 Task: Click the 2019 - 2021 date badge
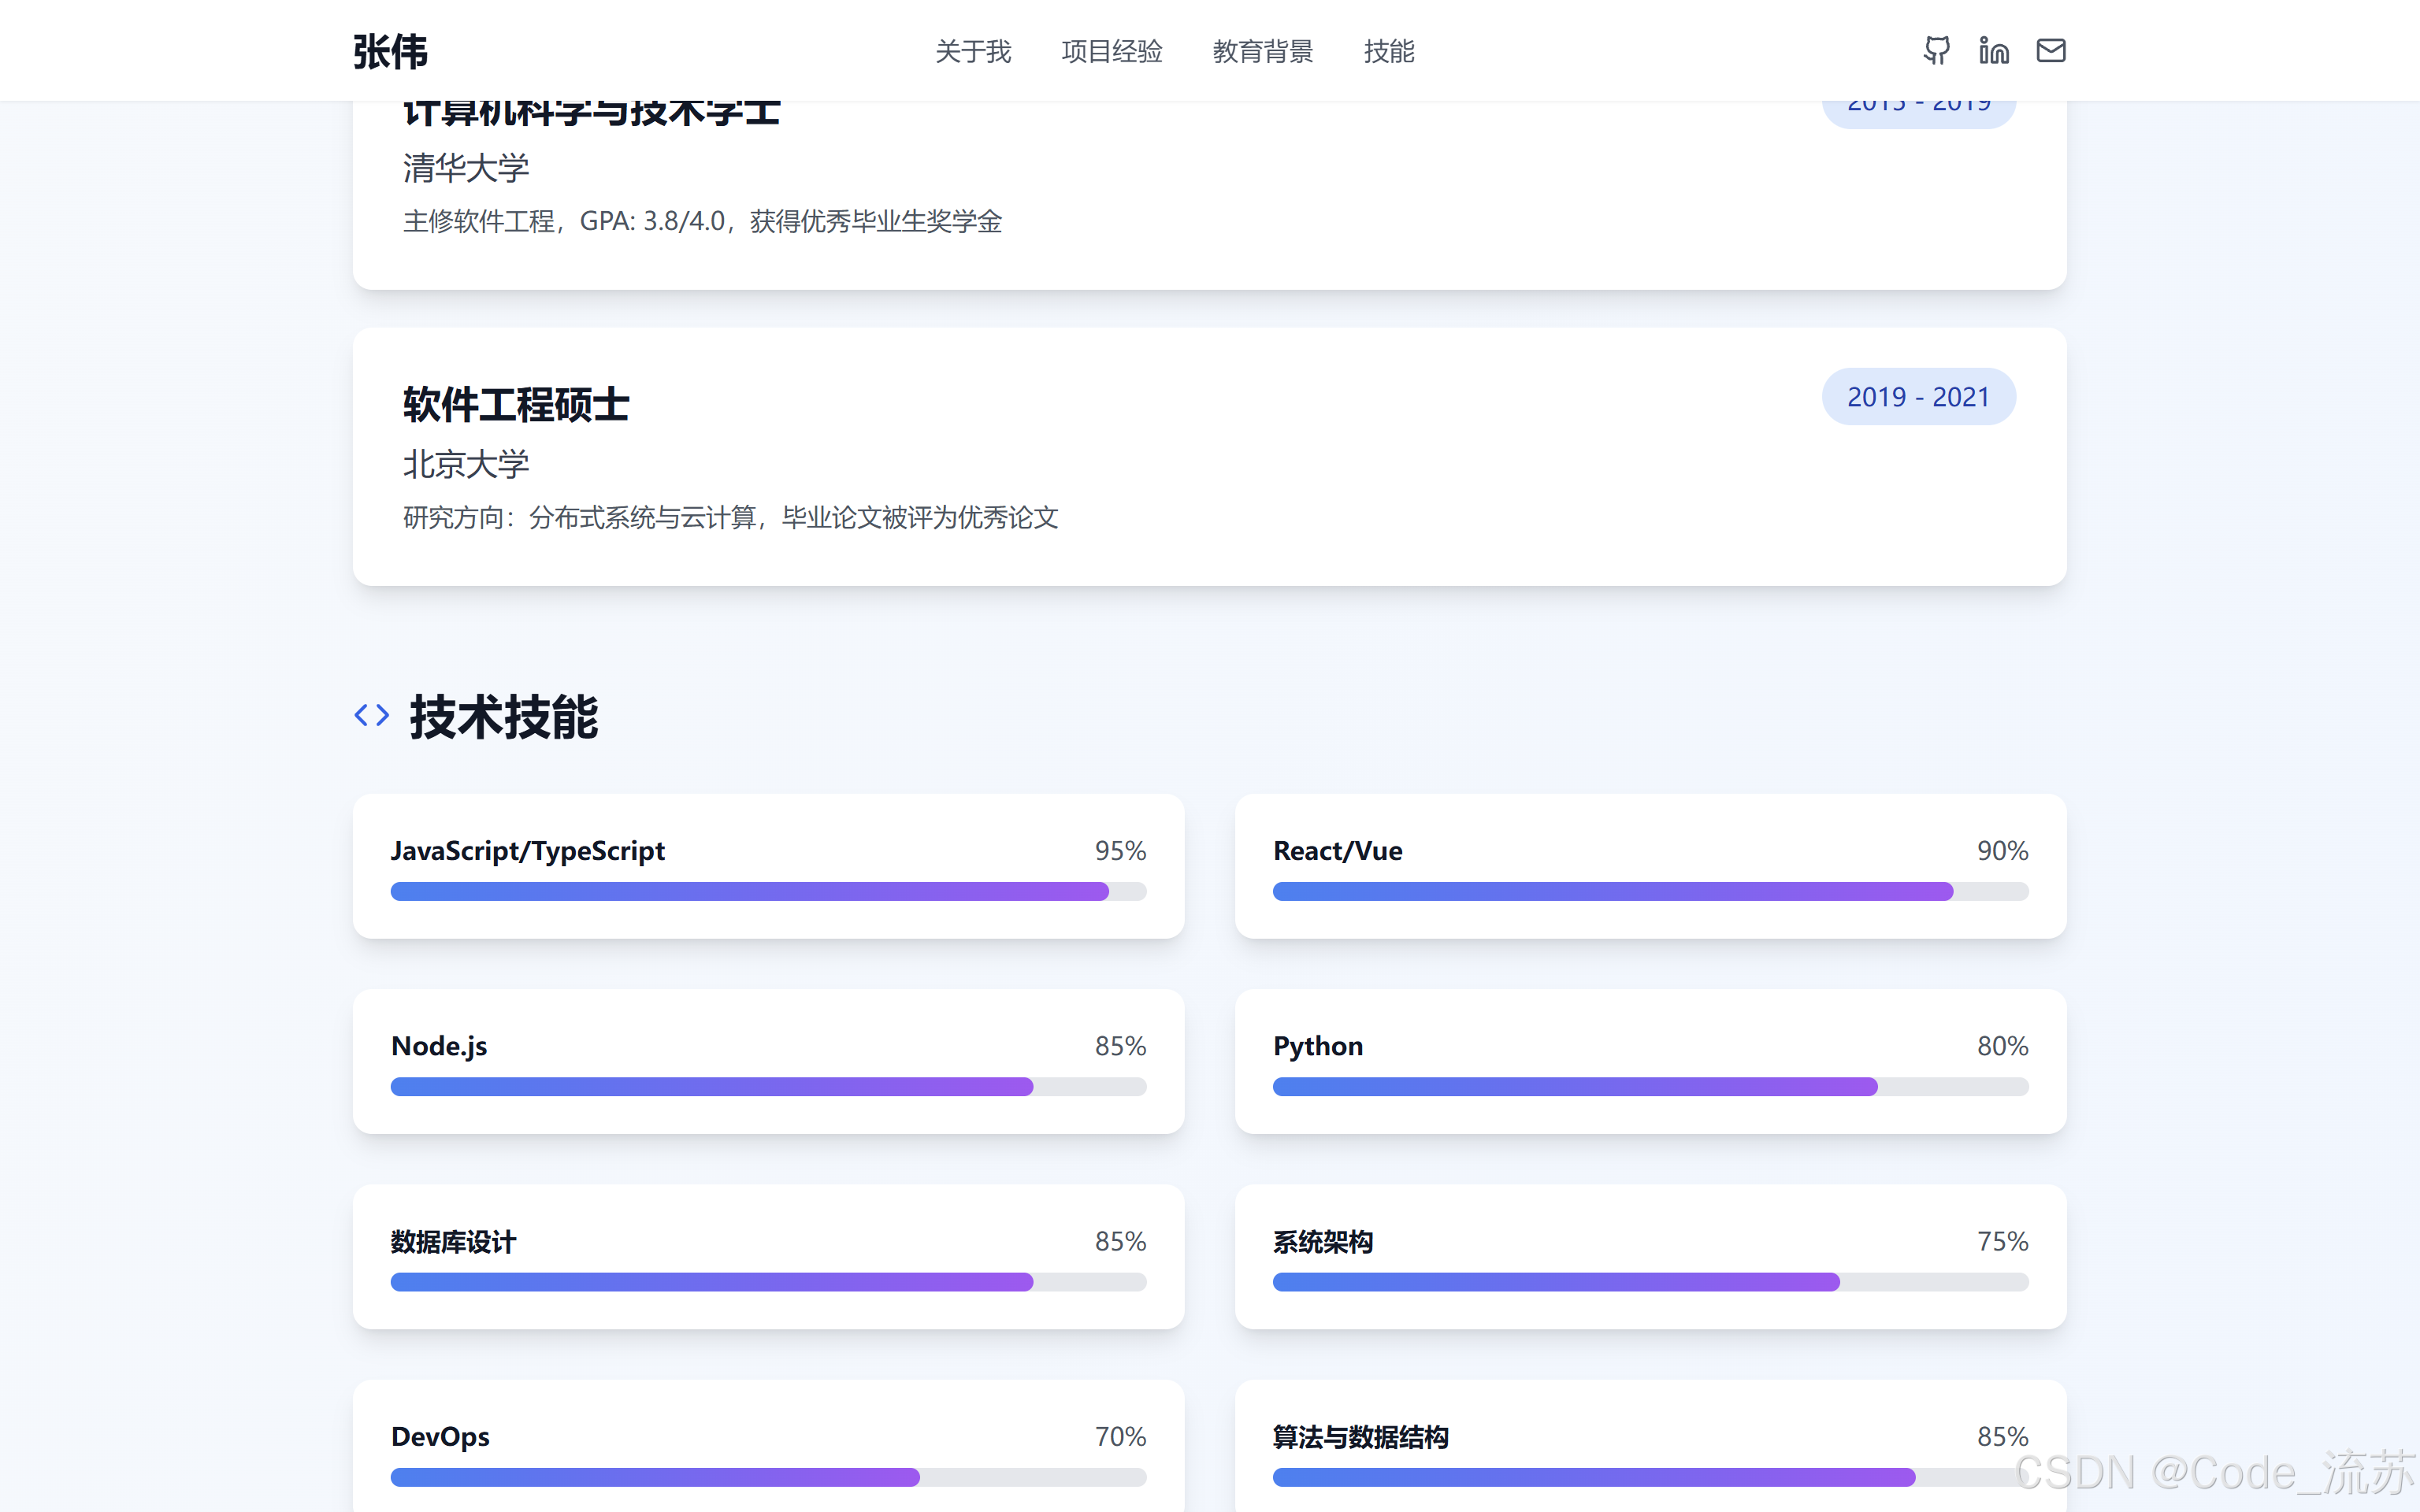tap(1917, 397)
